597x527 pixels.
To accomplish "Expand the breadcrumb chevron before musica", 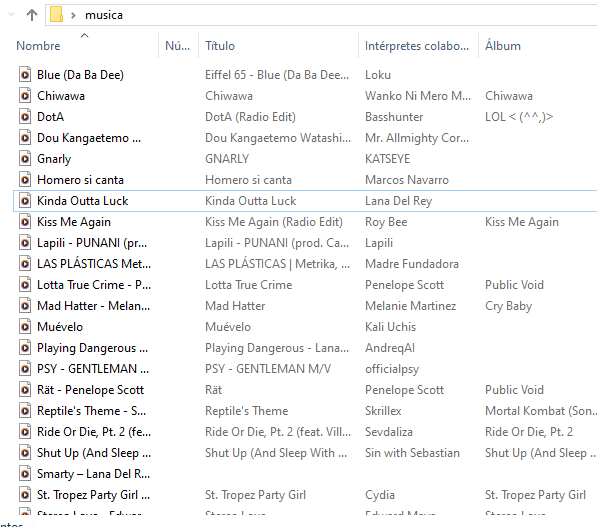I will [x=73, y=15].
